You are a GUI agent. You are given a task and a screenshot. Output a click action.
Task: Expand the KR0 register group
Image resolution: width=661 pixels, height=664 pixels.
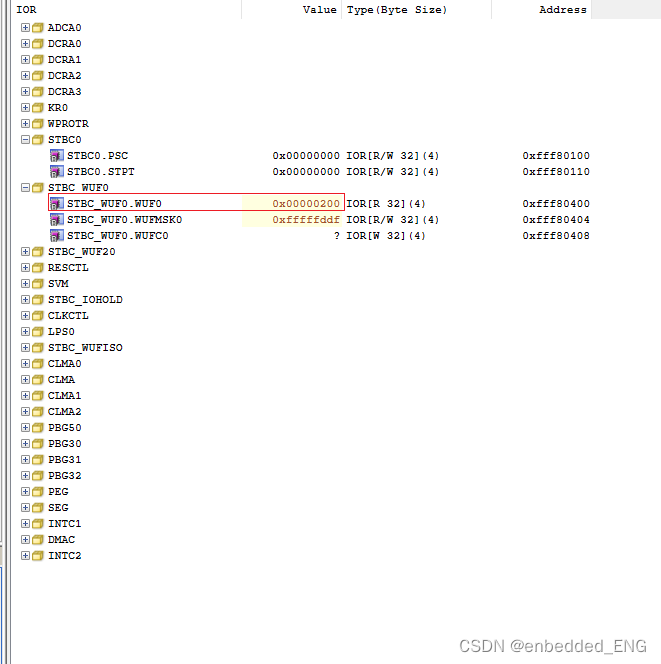tap(25, 108)
